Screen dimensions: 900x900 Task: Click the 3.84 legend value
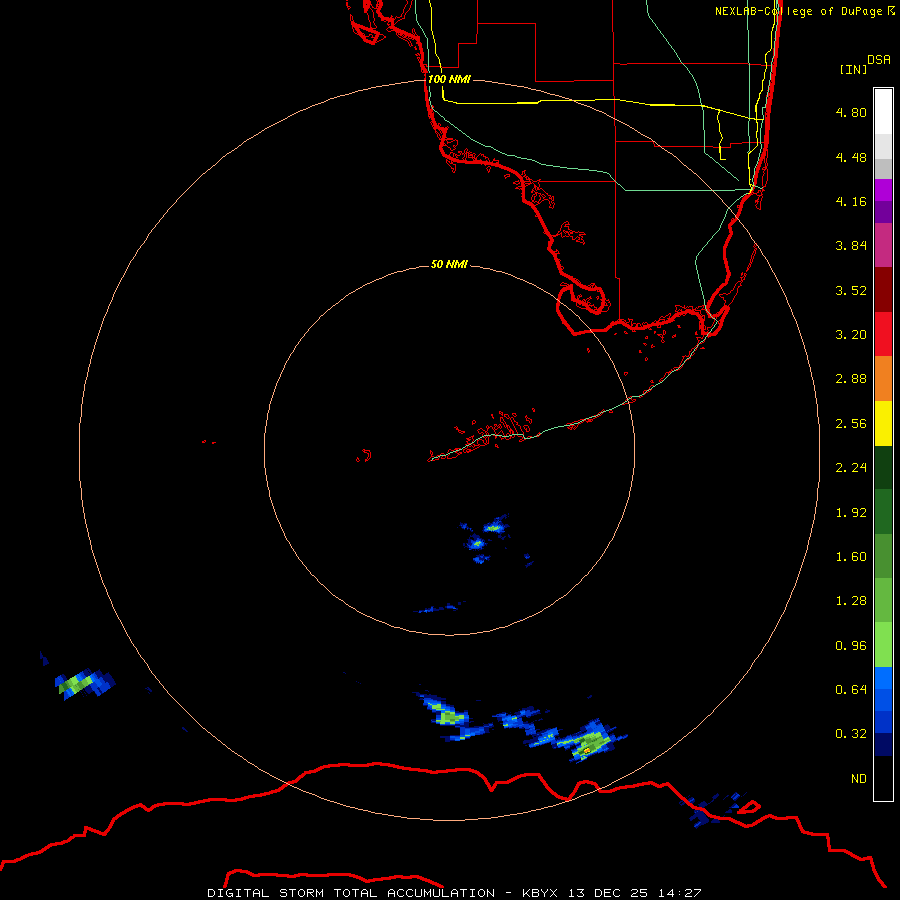(x=851, y=246)
